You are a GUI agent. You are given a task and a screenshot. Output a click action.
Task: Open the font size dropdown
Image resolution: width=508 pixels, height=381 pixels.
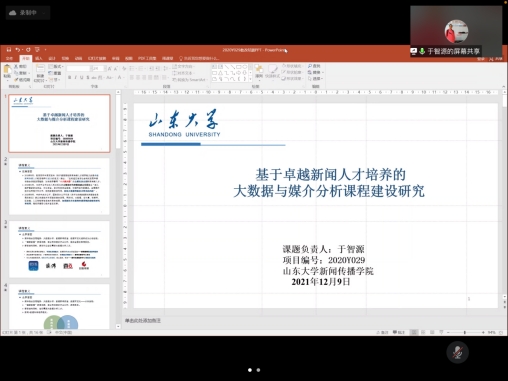click(104, 69)
